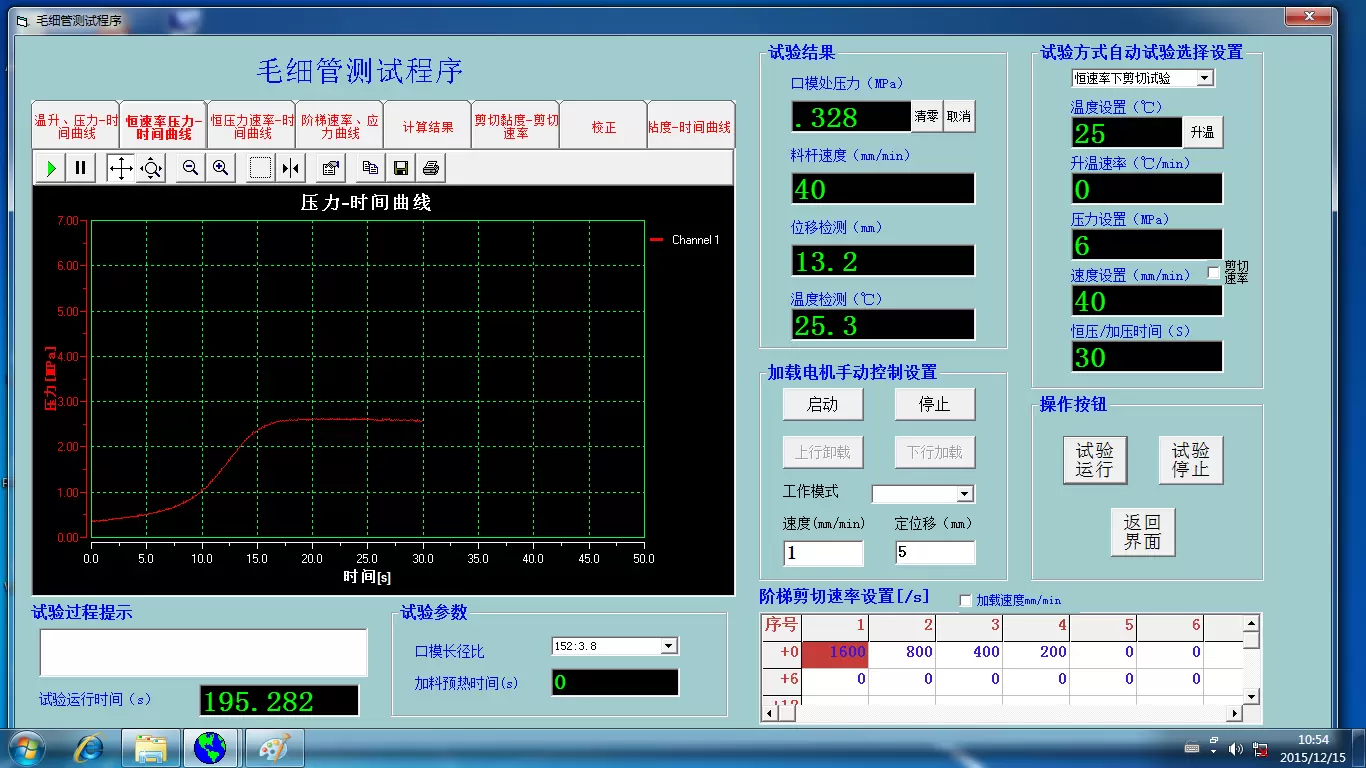Image resolution: width=1366 pixels, height=768 pixels.
Task: Enable the 剪切速率 checkbox
Action: click(x=1214, y=272)
